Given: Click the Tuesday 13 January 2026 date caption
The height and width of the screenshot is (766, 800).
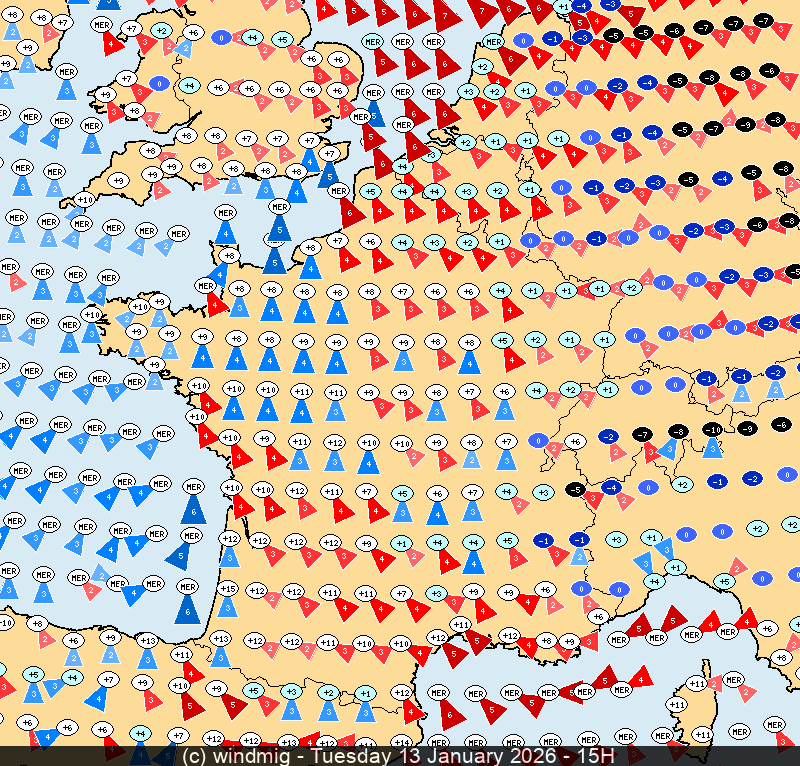Looking at the screenshot, I should 442,756.
